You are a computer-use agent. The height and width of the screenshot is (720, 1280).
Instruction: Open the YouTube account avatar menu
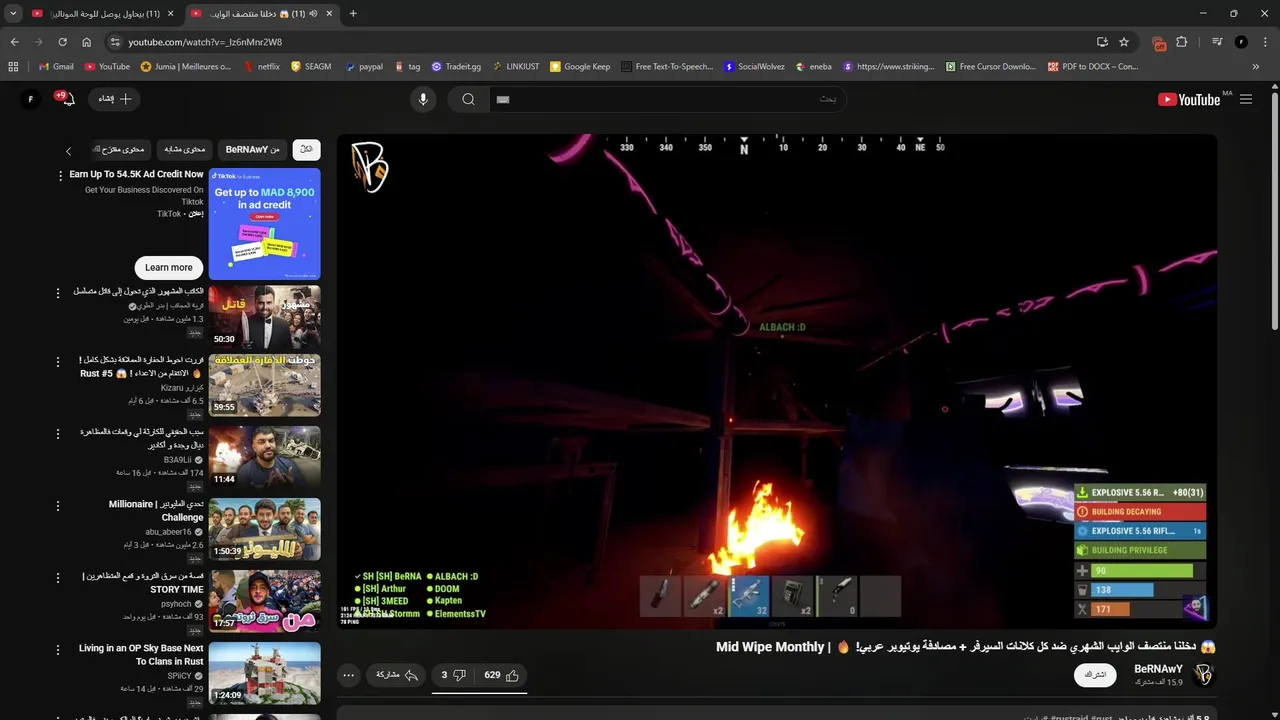[30, 99]
